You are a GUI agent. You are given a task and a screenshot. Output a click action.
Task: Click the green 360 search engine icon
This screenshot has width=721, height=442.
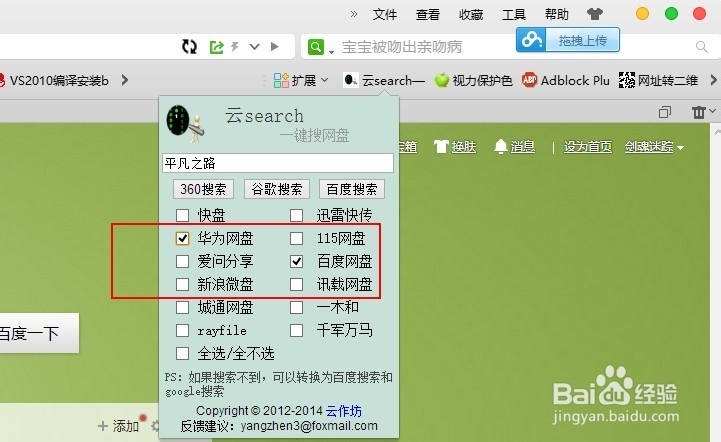coord(316,46)
